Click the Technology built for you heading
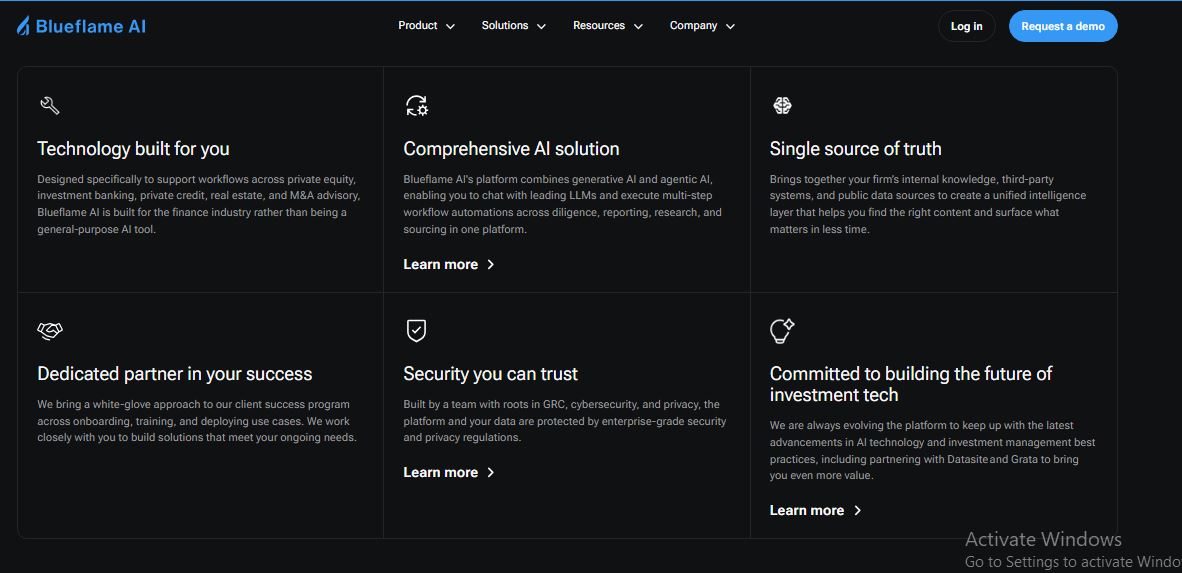Image resolution: width=1182 pixels, height=573 pixels. point(133,149)
